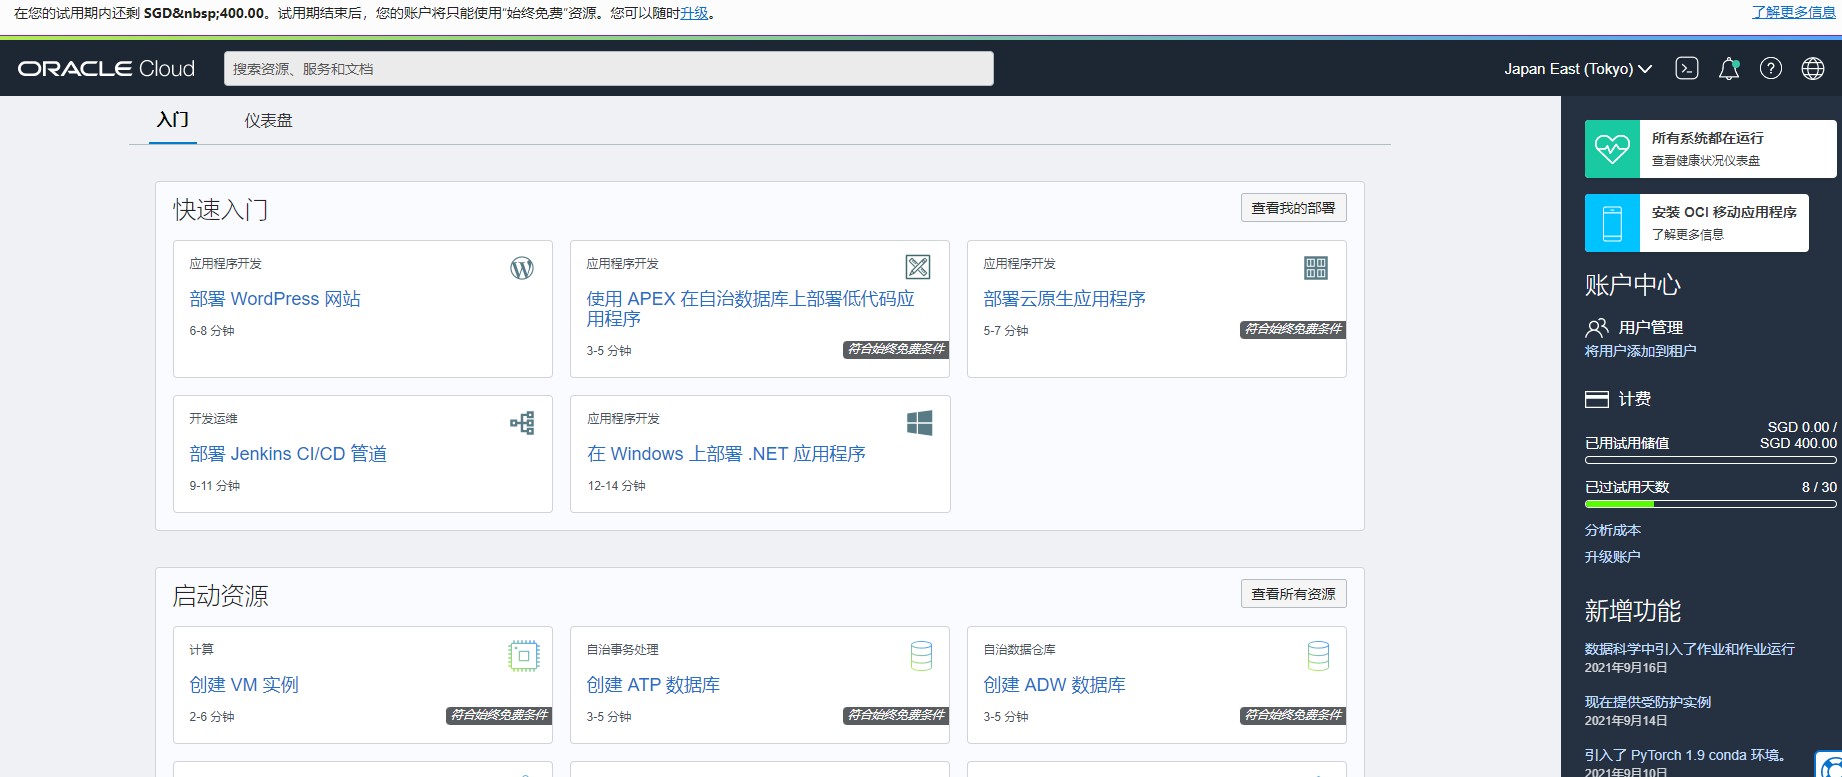Screen dimensions: 1842x777
Task: Click the search resources input field
Action: click(x=609, y=69)
